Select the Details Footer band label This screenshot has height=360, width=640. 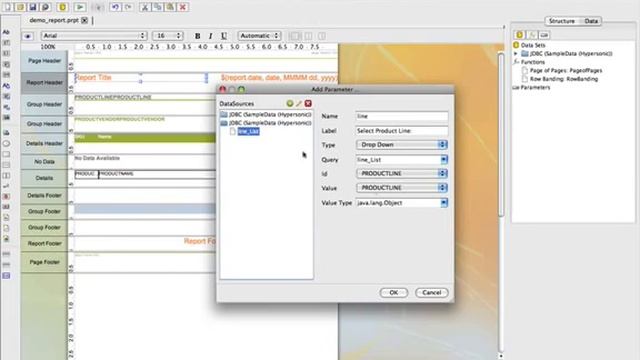point(44,196)
